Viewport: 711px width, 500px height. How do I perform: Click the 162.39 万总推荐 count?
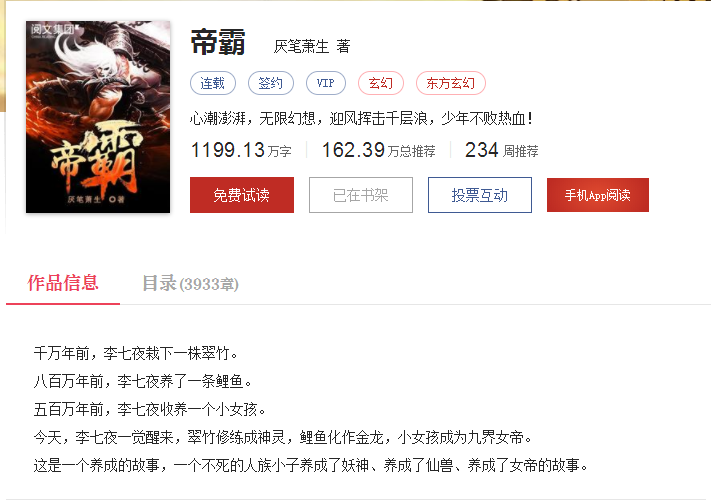pos(379,150)
